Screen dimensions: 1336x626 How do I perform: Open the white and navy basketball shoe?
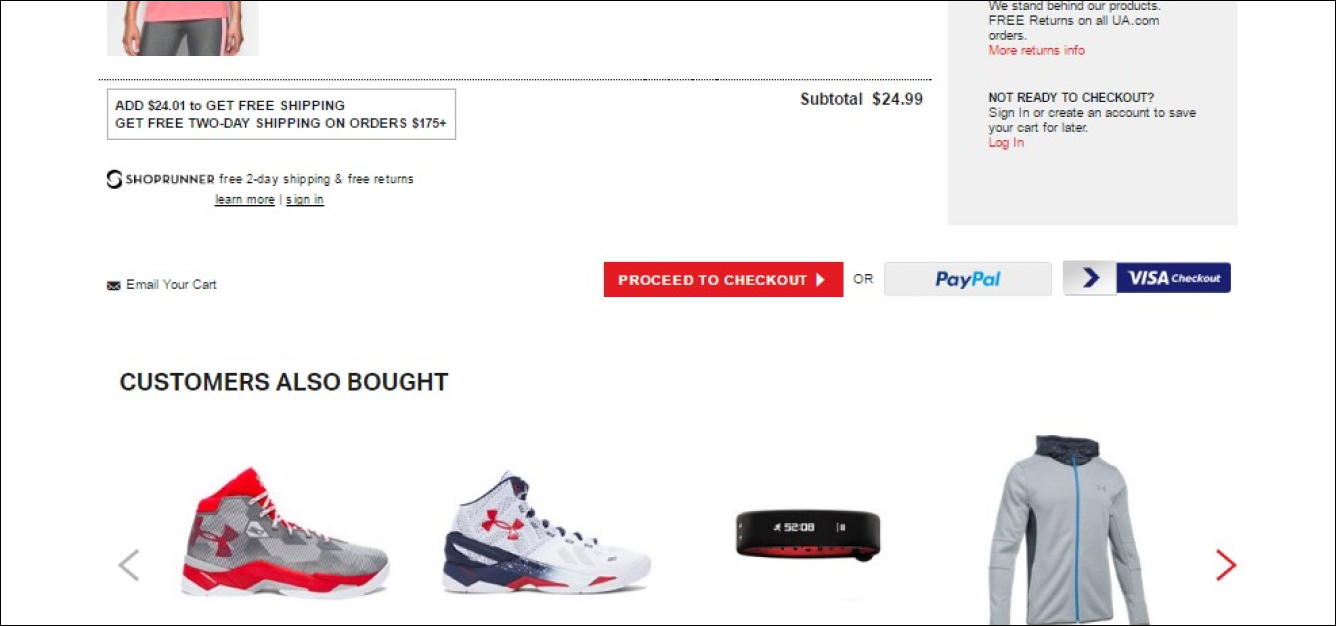click(547, 532)
